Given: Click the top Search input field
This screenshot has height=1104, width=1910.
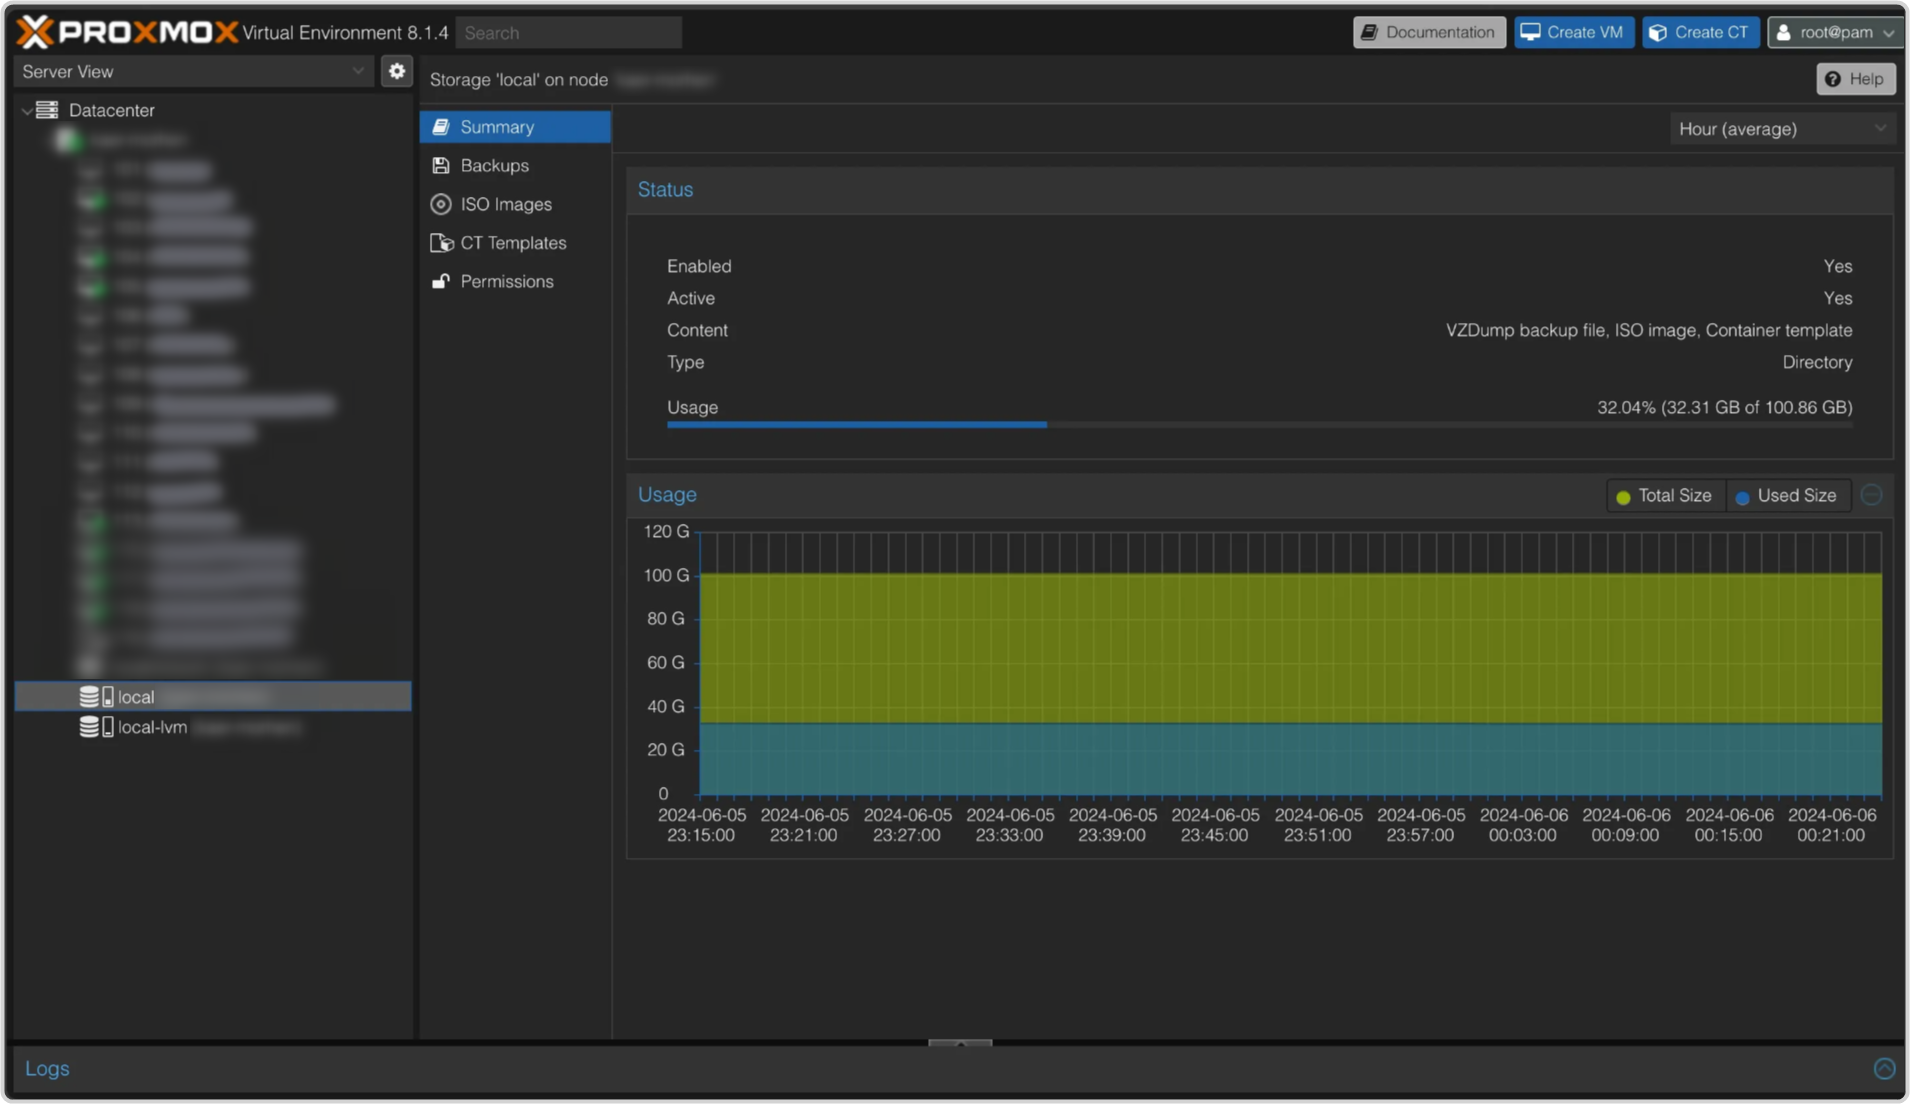Looking at the screenshot, I should click(x=568, y=33).
